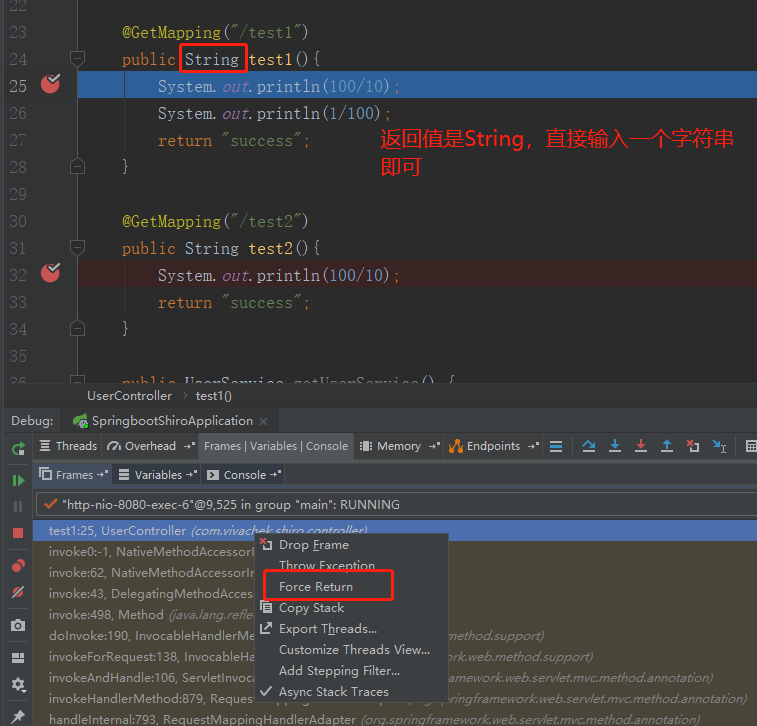Rerun SpringbootShiroApplication debug session

[x=18, y=449]
